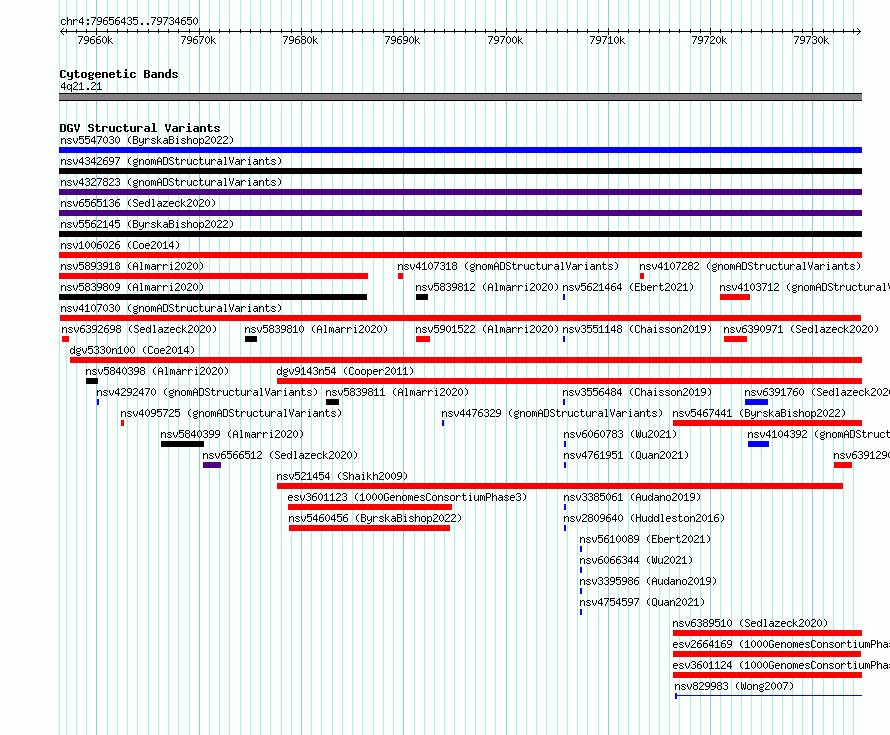
Task: Open nsv3556484 (Chaisson2019) label
Action: click(x=637, y=392)
